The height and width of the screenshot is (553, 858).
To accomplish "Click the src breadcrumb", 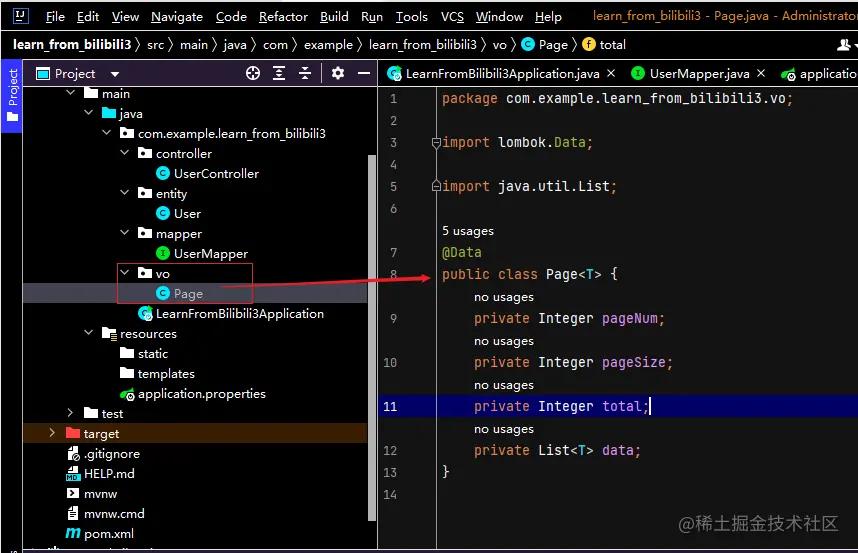I will point(155,45).
